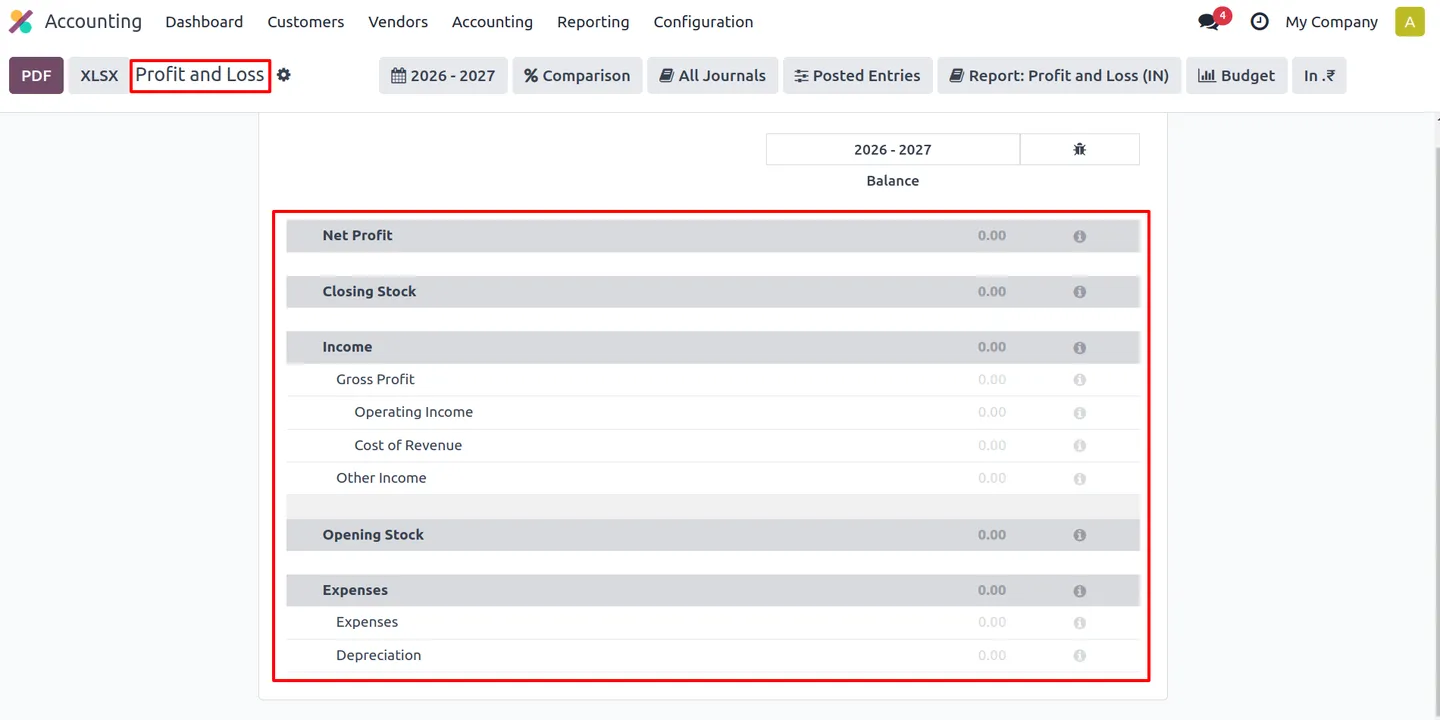Expand the Other Income line
1440x720 pixels.
tap(381, 478)
